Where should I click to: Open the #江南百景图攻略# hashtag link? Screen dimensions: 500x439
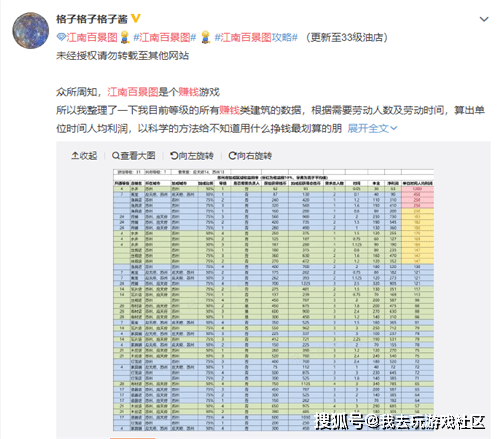tap(256, 37)
